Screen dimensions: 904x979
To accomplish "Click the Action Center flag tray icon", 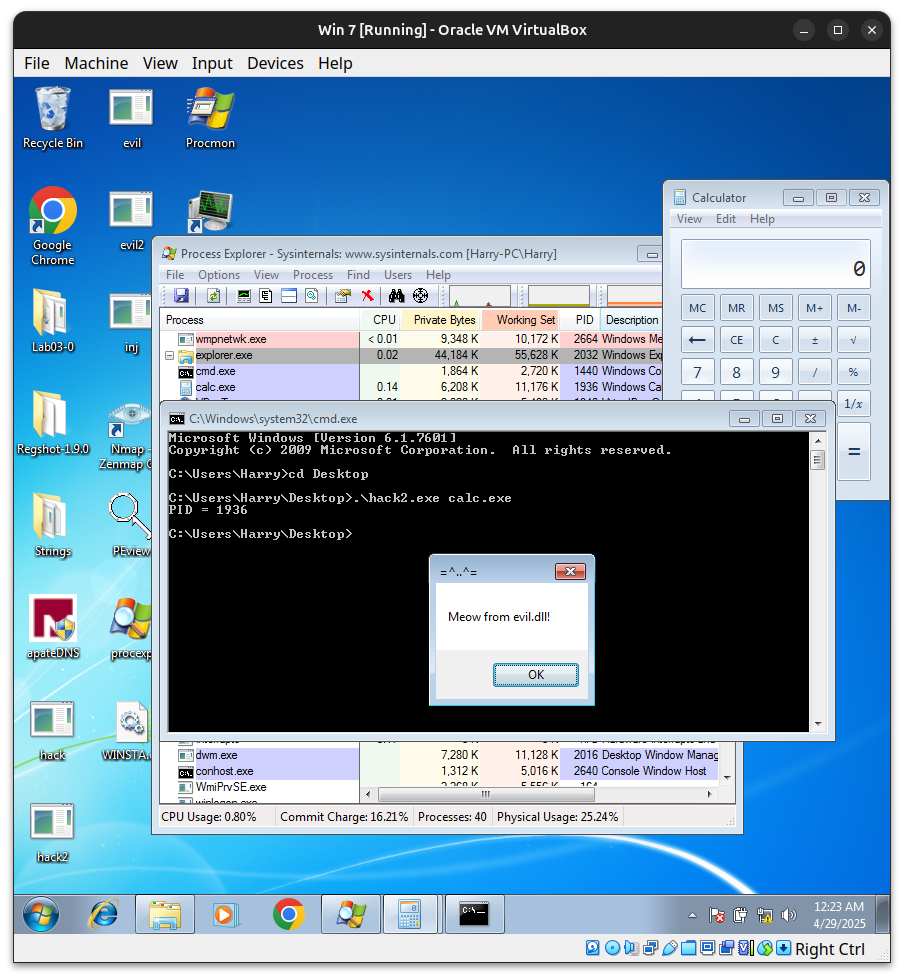I will point(717,915).
